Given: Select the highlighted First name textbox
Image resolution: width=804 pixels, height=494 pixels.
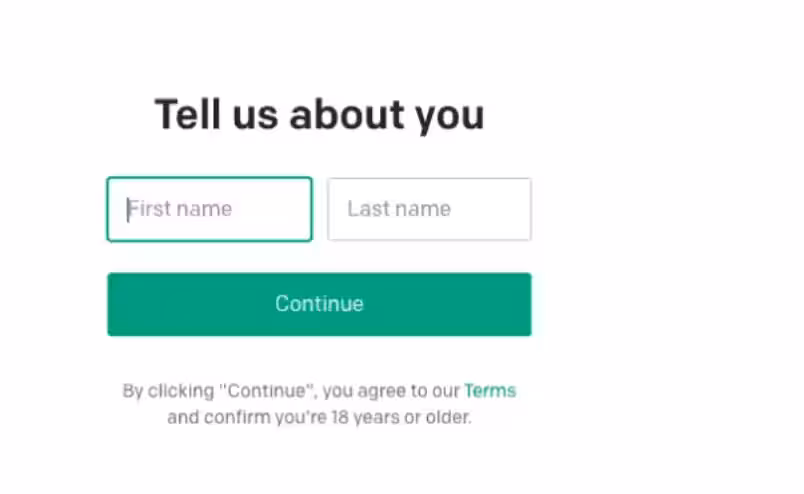Looking at the screenshot, I should [209, 209].
